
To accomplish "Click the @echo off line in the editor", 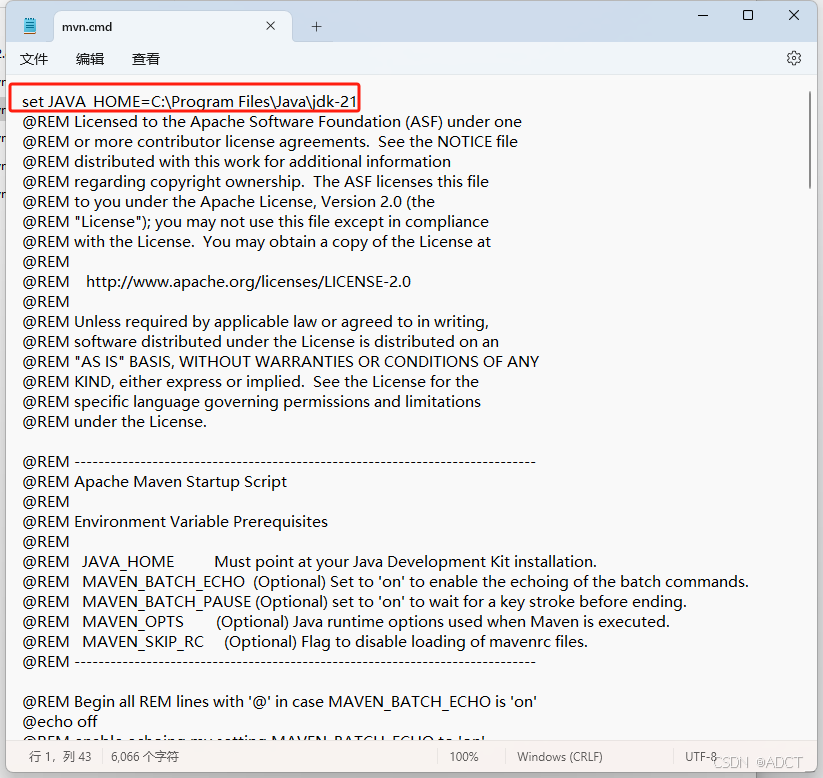I will point(59,721).
